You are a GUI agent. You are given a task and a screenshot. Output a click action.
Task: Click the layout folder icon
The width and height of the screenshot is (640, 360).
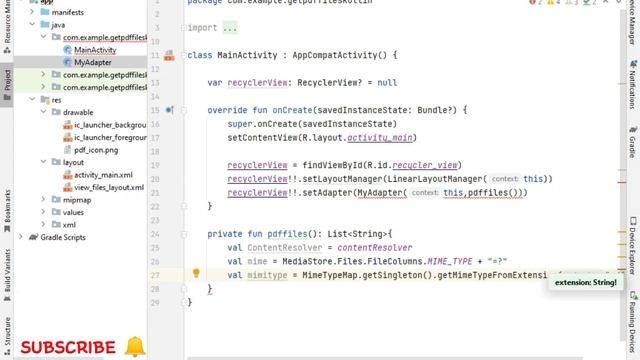56,162
